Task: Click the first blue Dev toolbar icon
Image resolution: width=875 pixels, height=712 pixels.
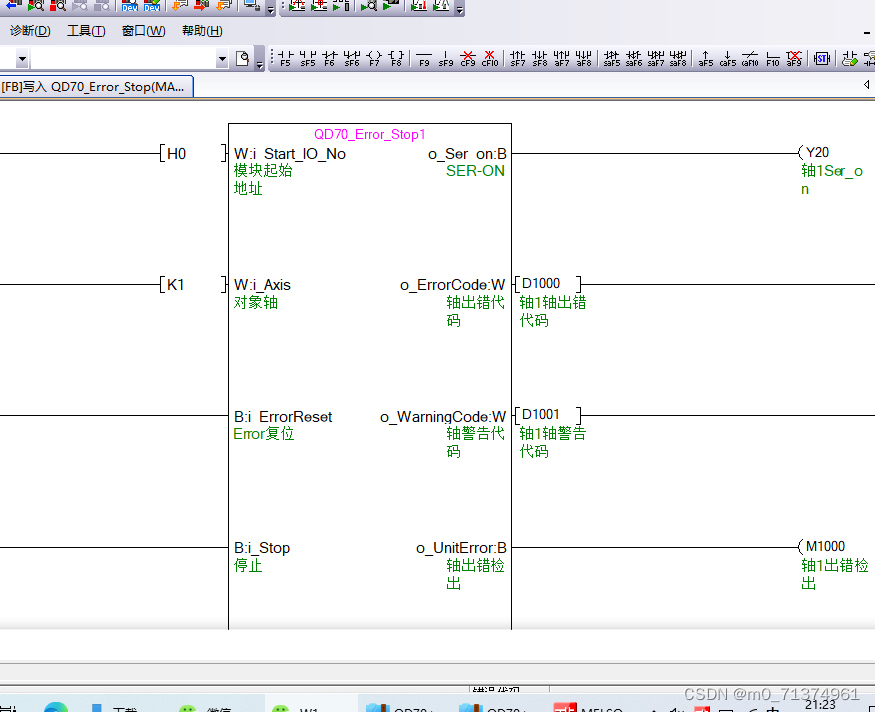Action: (129, 6)
